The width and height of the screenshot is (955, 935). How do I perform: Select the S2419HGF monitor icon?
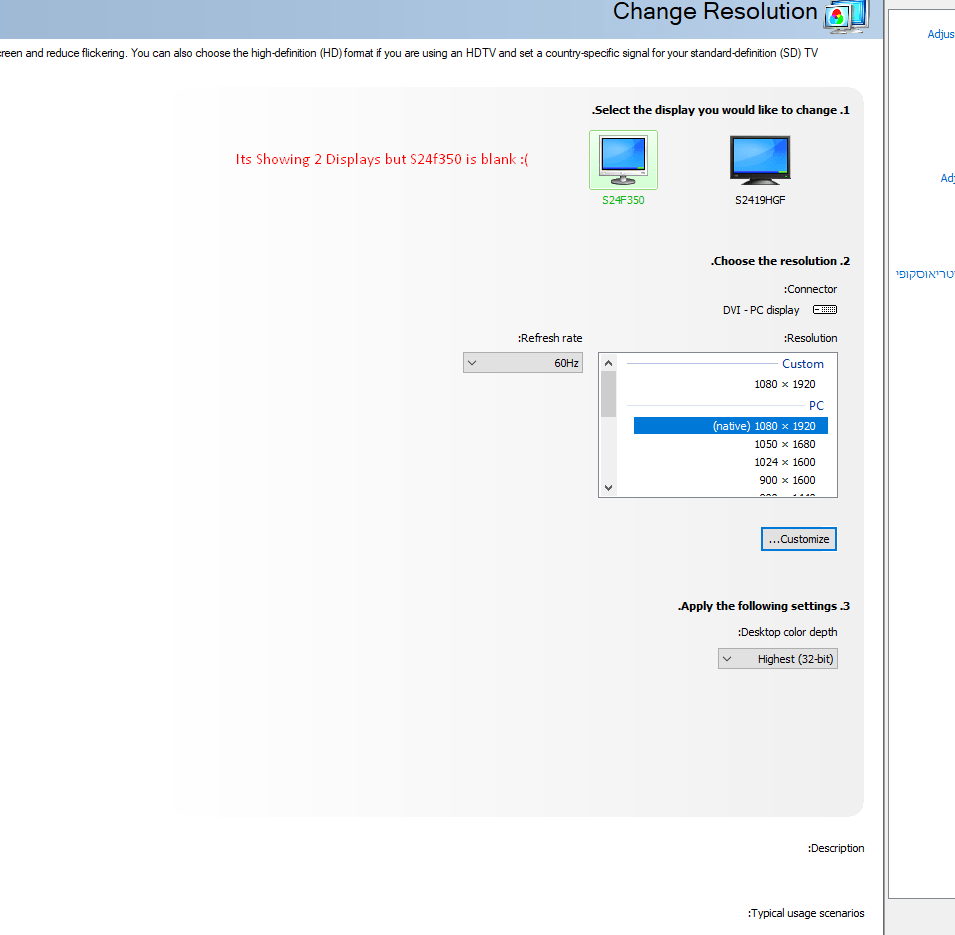click(x=760, y=158)
